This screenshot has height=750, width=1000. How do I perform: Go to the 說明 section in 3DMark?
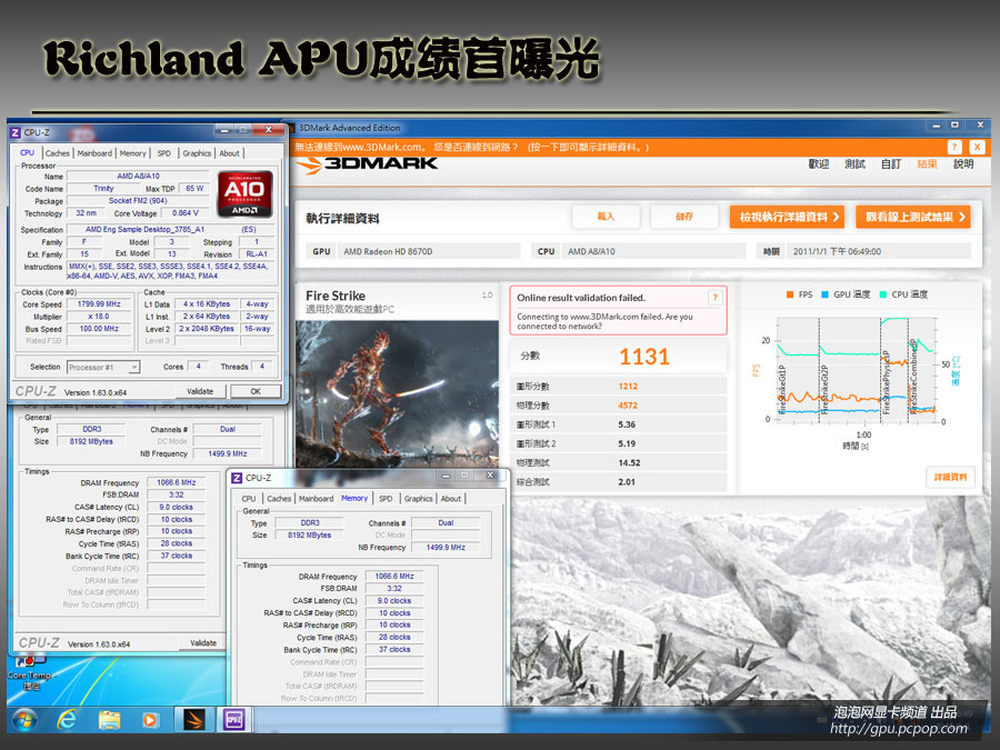point(963,165)
